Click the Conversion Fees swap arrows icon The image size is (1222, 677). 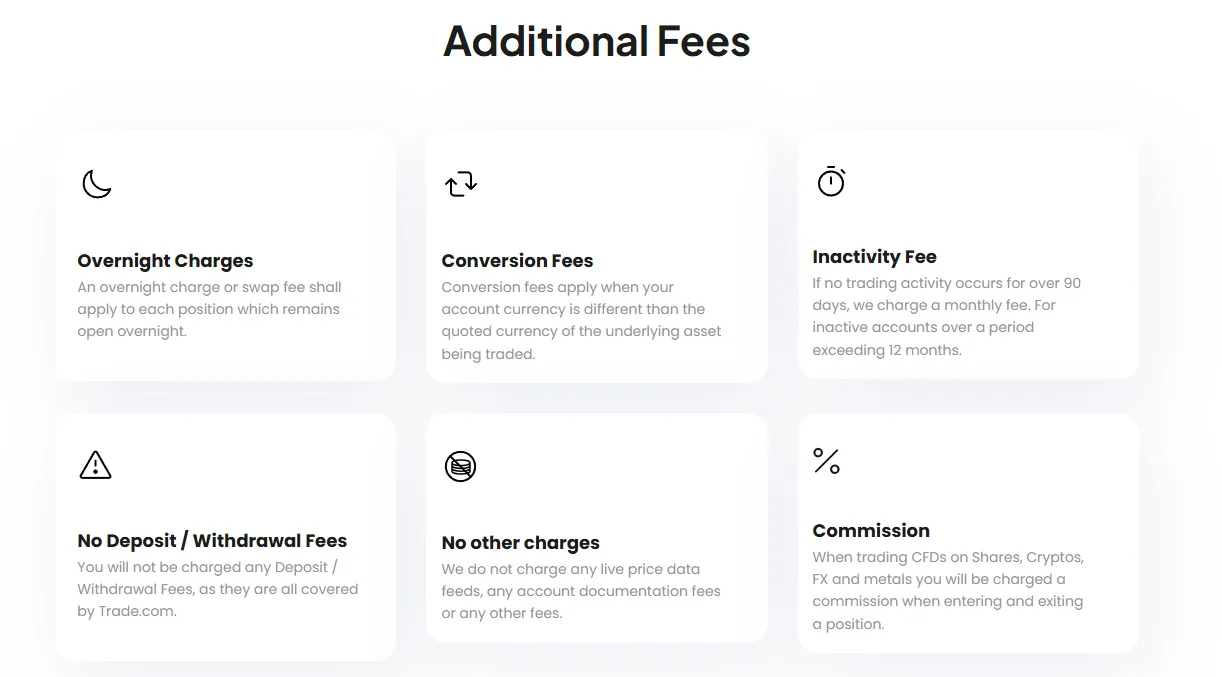(x=461, y=183)
